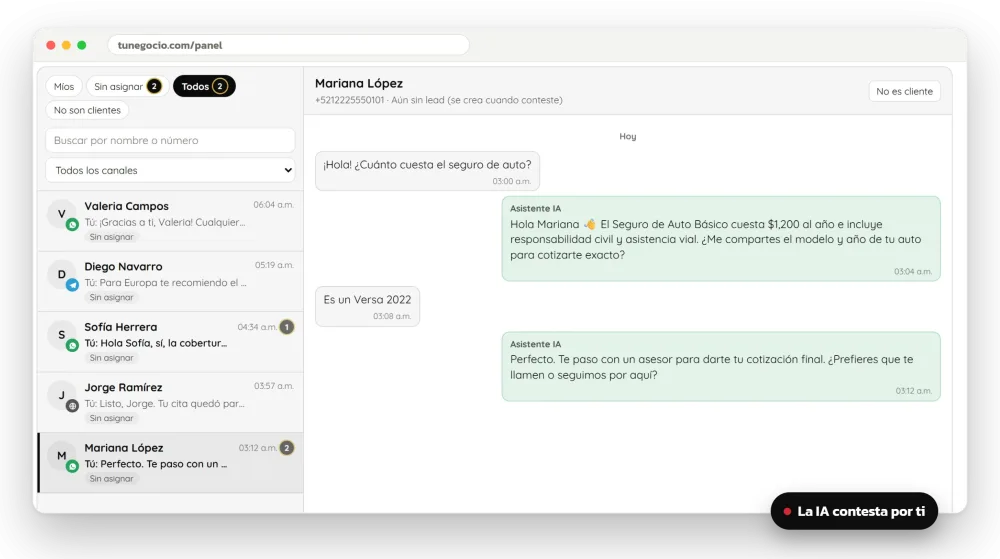Open the Todos los canales dropdown
Screen dimensions: 1000x559
click(x=170, y=170)
